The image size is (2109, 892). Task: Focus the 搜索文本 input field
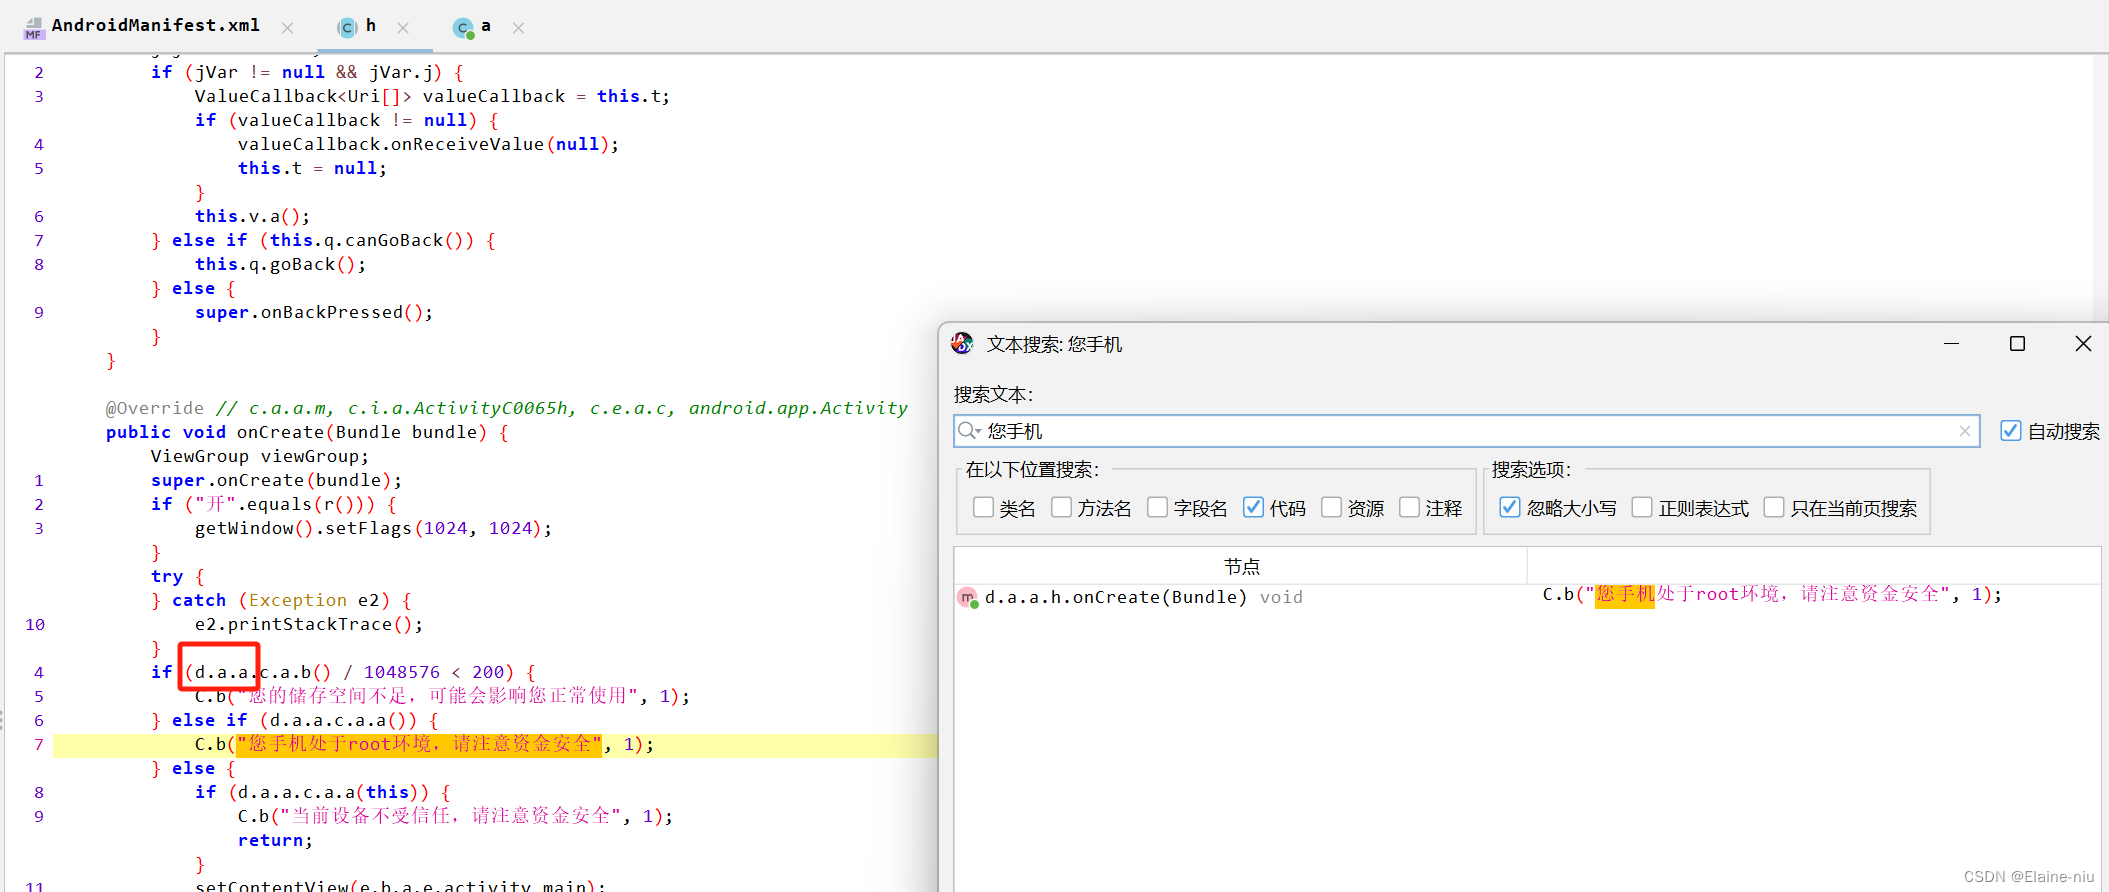(1466, 431)
